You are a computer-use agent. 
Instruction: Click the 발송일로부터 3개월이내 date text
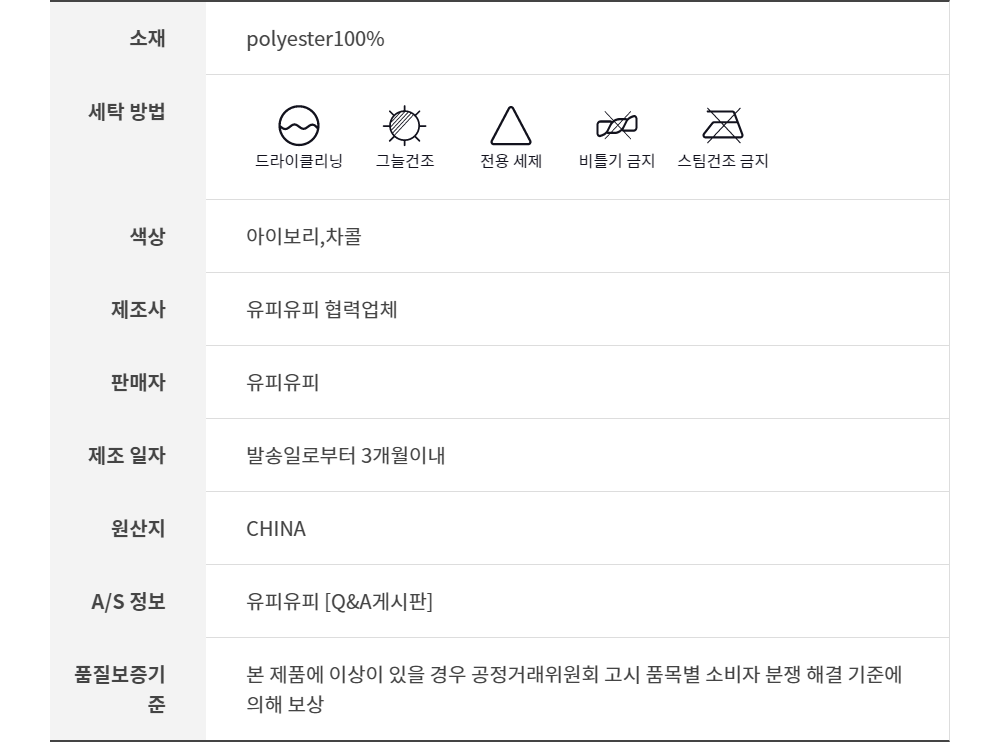click(x=345, y=456)
